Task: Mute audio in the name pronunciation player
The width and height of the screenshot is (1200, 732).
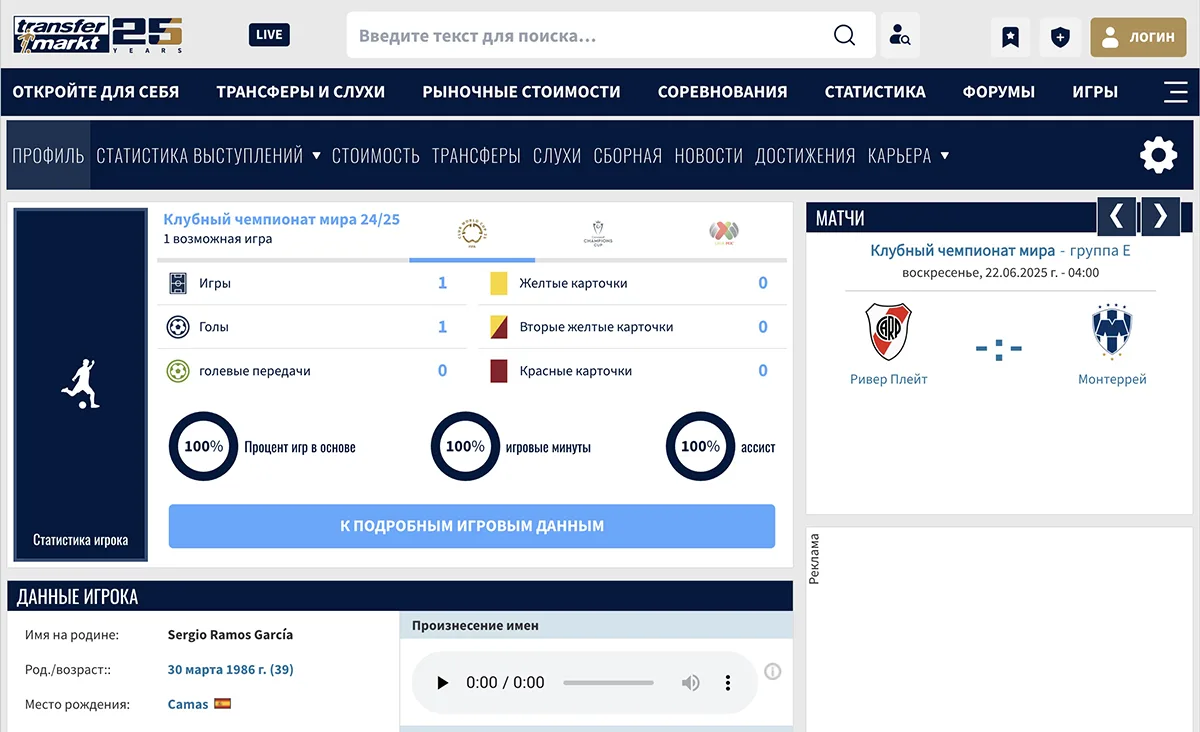Action: click(x=690, y=682)
